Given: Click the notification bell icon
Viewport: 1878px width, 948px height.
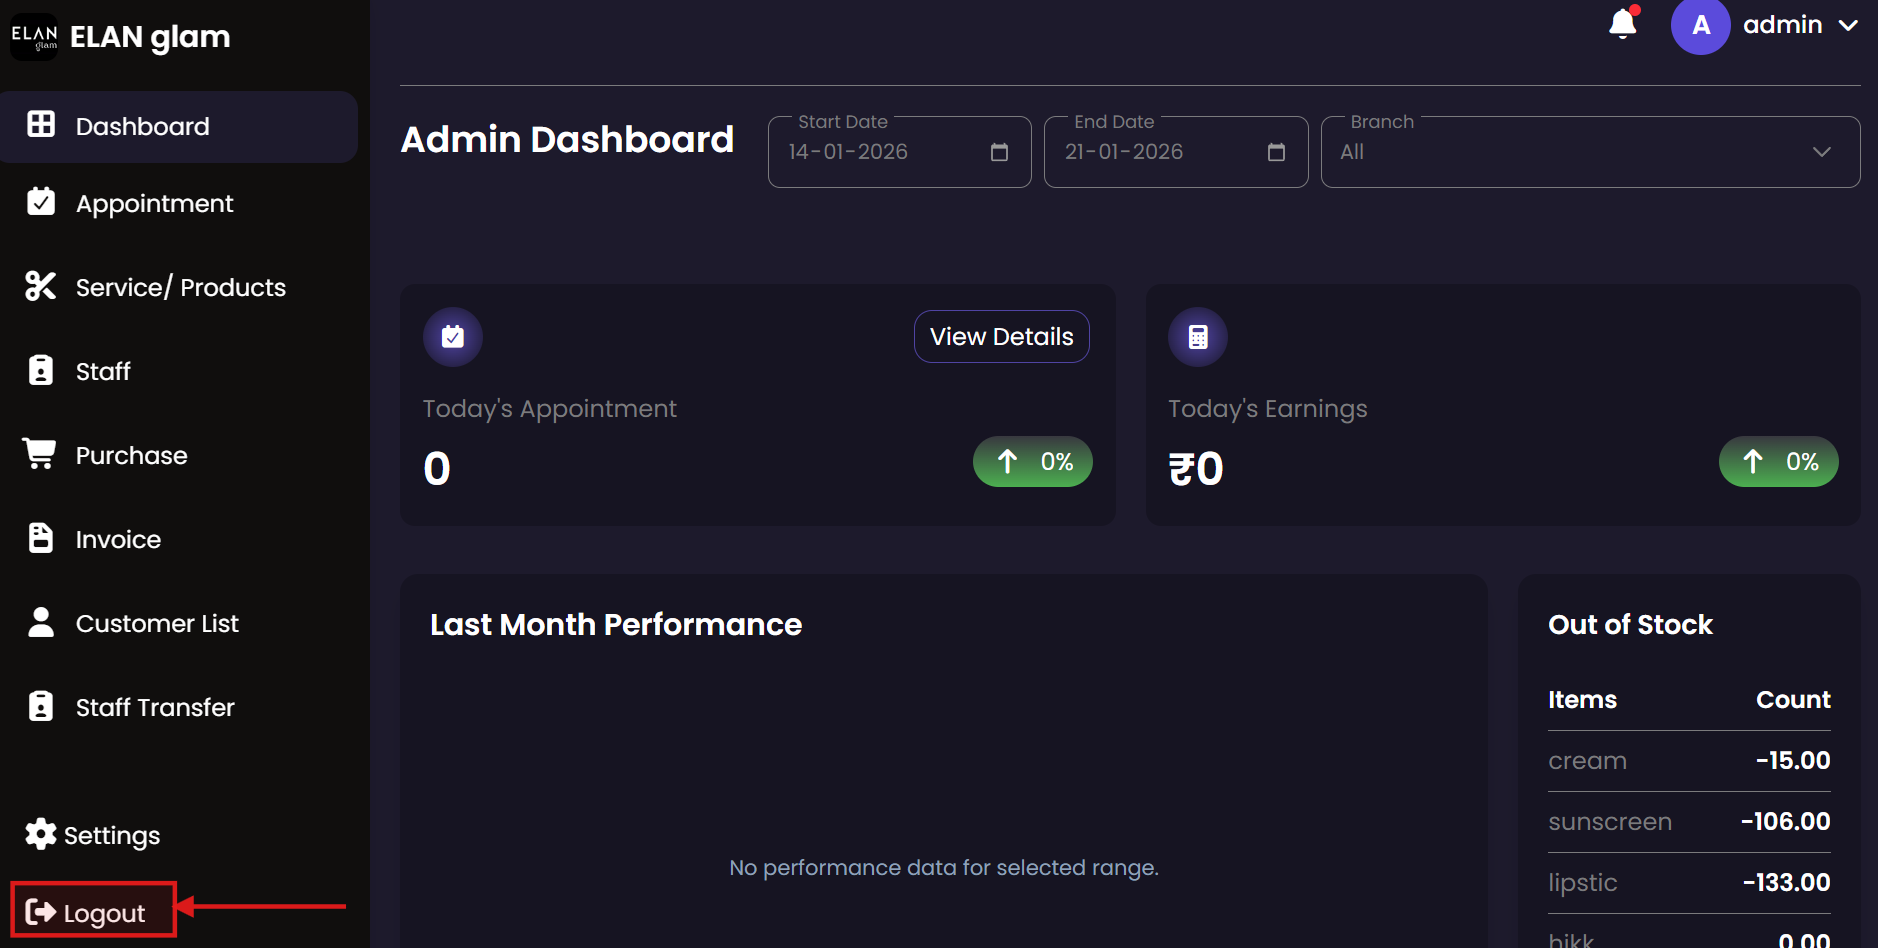Looking at the screenshot, I should (1622, 23).
